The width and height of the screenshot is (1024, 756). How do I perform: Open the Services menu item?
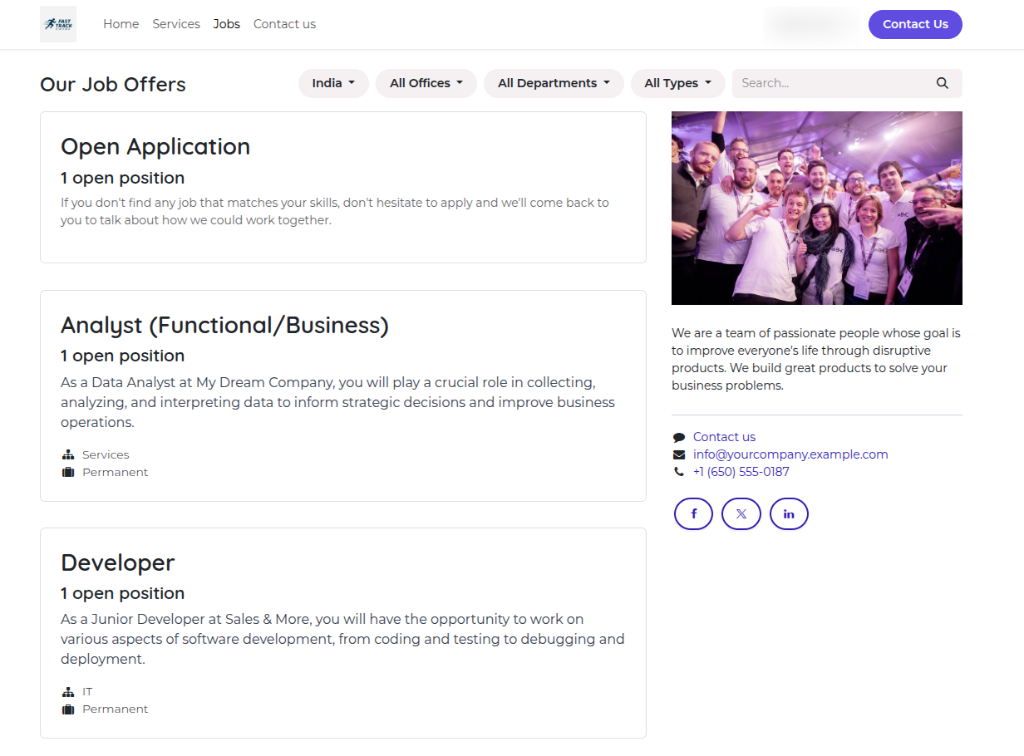click(x=176, y=24)
